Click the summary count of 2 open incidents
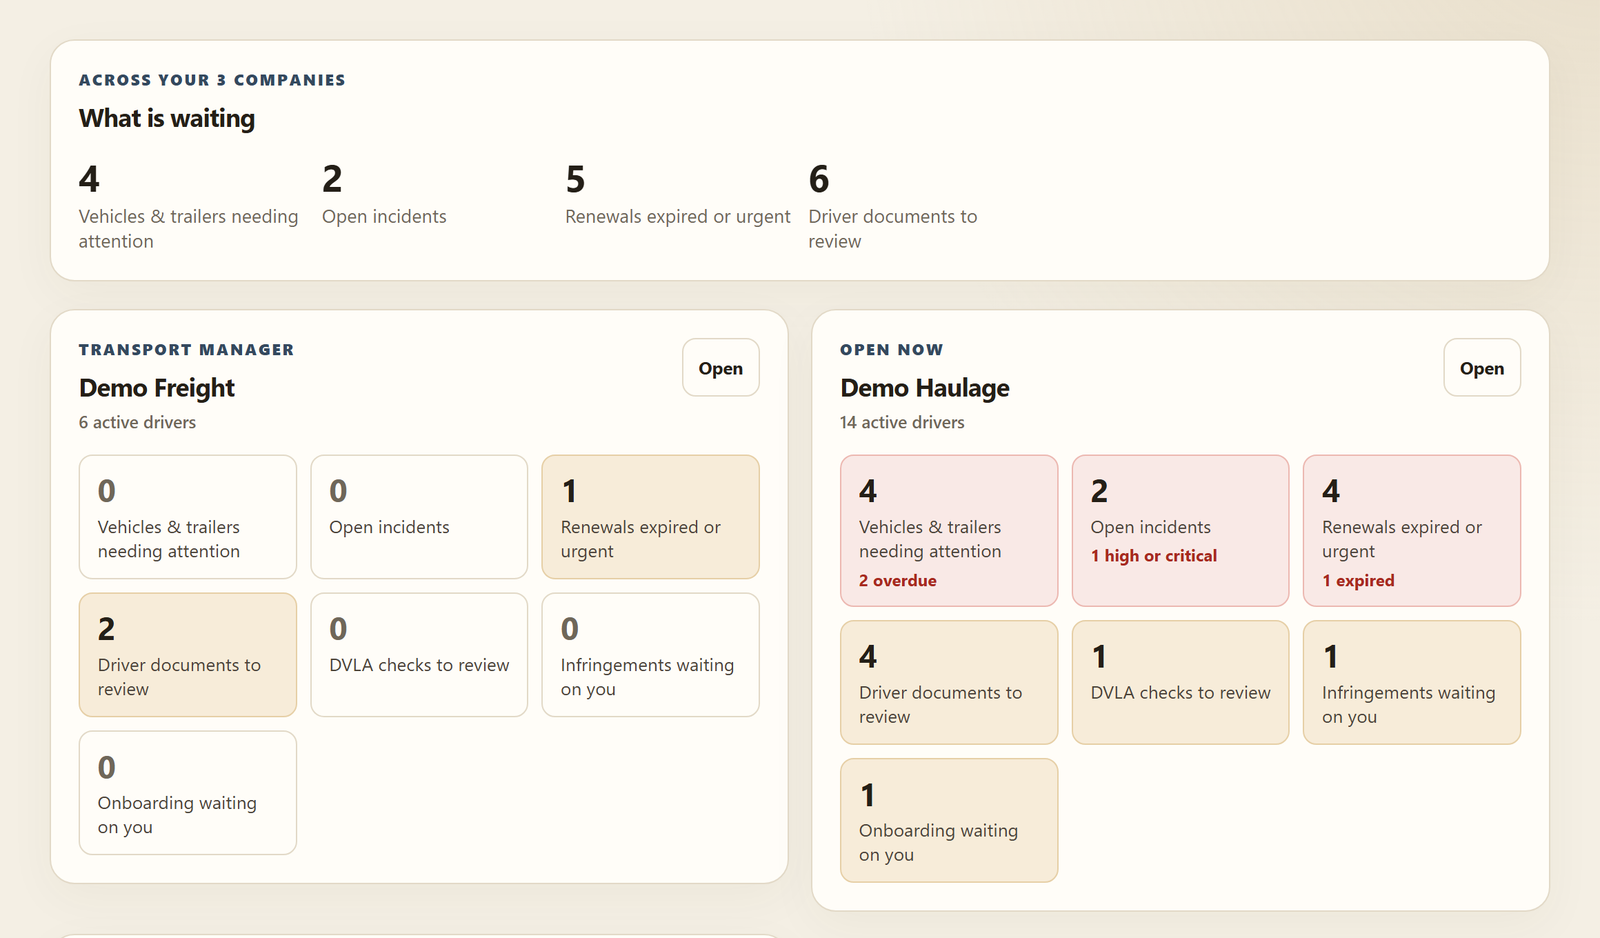Screen dimensions: 1600x938 [332, 179]
